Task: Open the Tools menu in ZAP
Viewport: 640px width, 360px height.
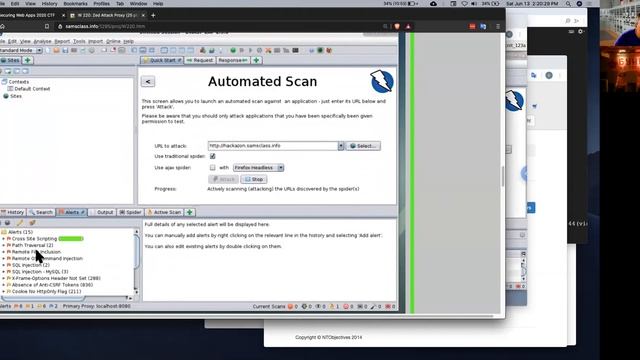Action: tap(79, 42)
